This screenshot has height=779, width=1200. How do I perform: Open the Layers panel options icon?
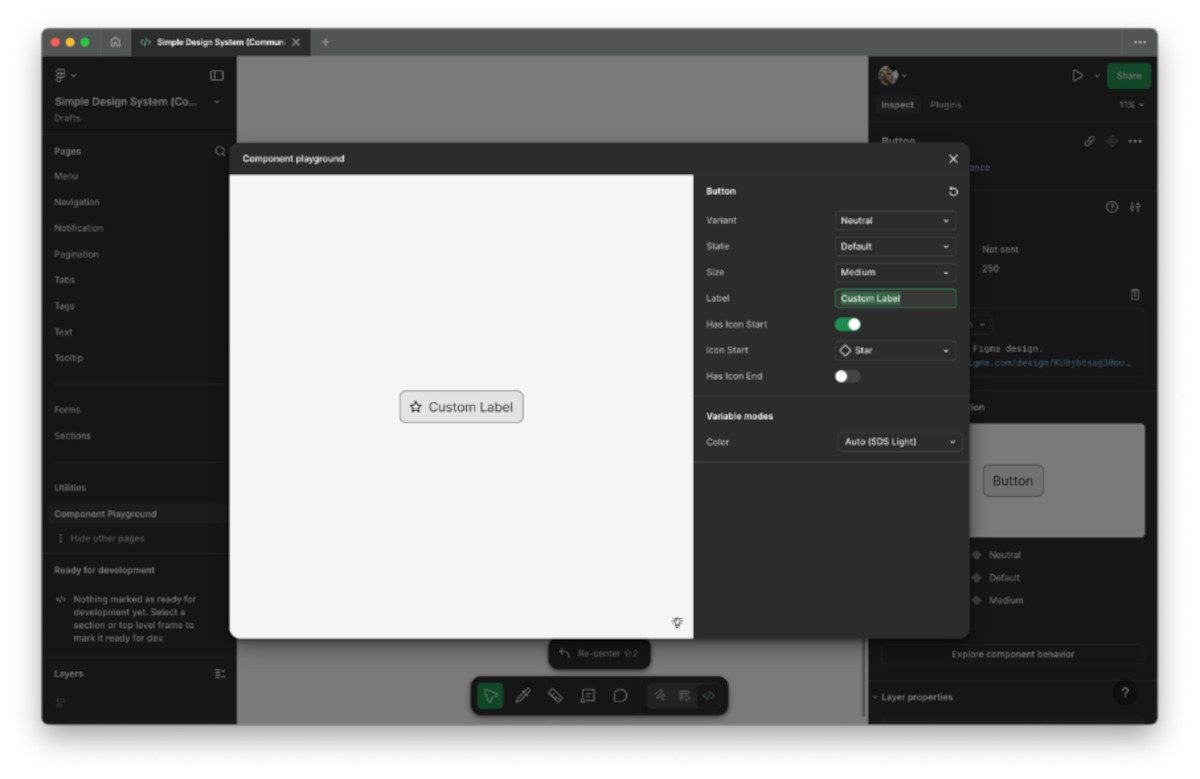pos(220,674)
